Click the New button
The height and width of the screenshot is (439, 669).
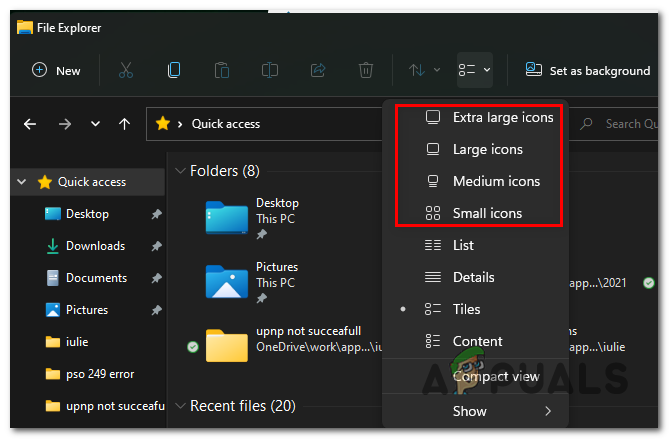pos(56,70)
